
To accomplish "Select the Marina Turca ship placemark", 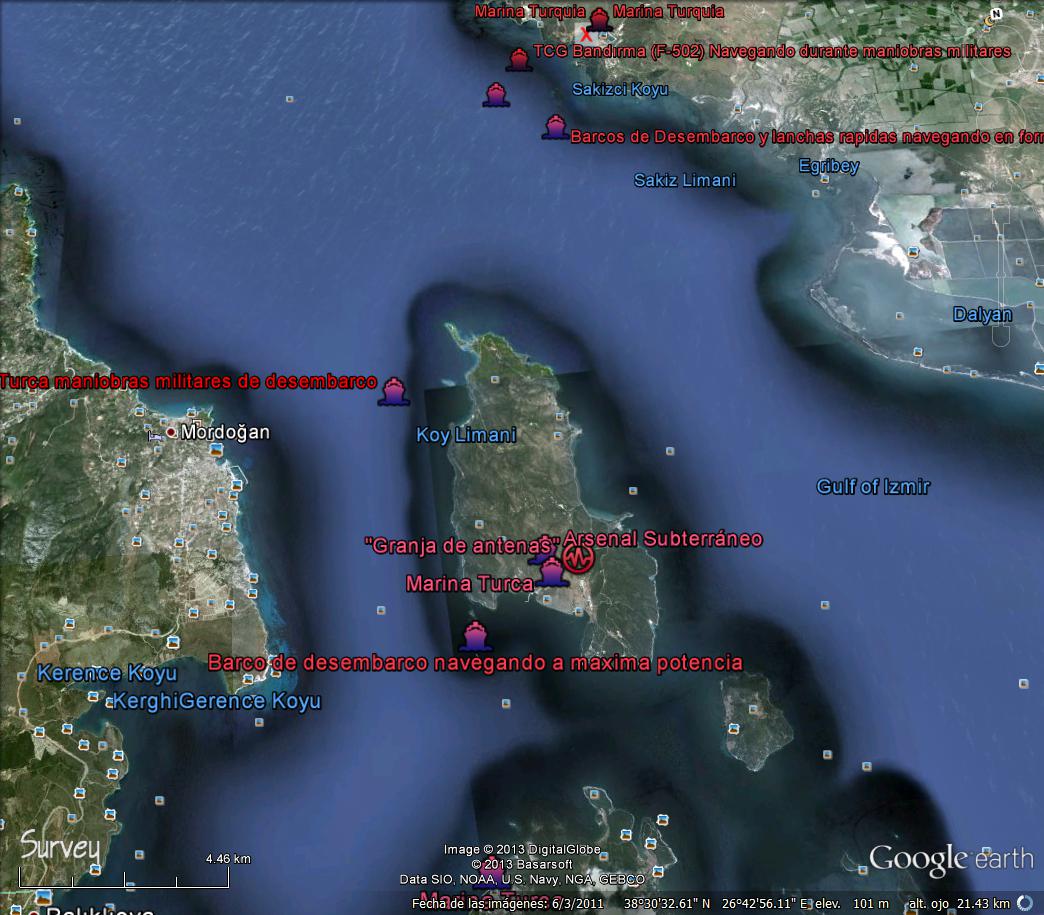I will coord(551,573).
